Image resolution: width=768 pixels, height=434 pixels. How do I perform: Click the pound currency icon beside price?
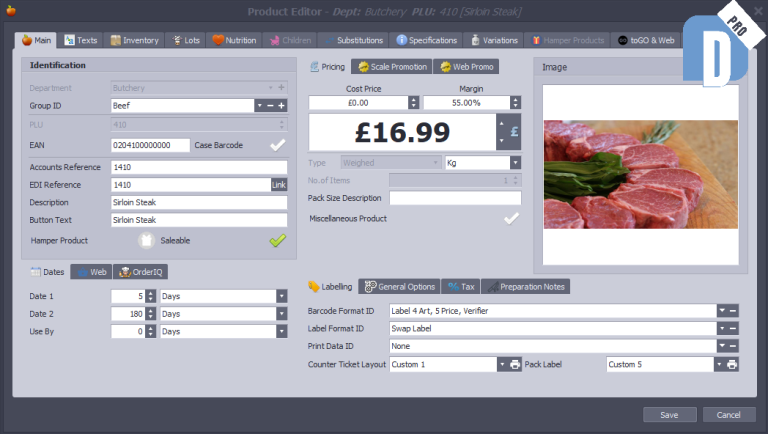coord(514,131)
